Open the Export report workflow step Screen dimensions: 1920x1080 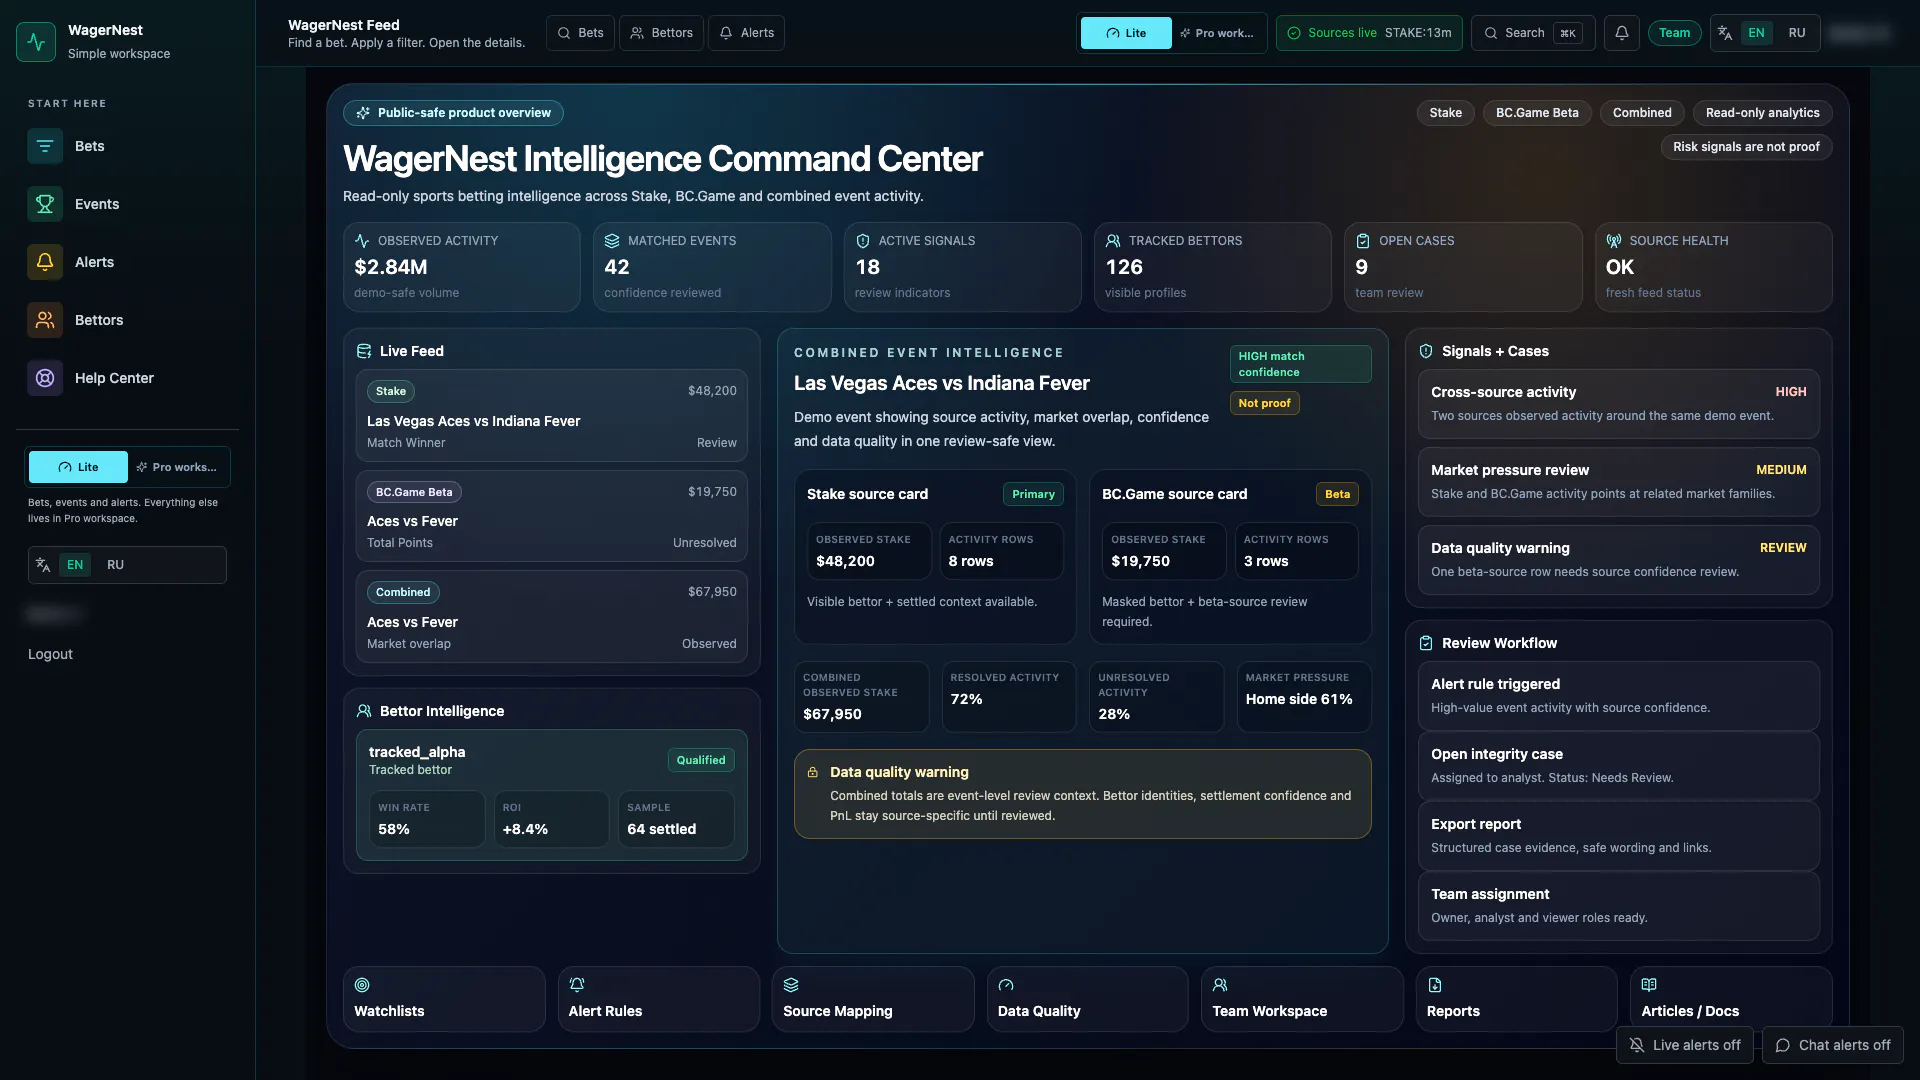coord(1619,836)
